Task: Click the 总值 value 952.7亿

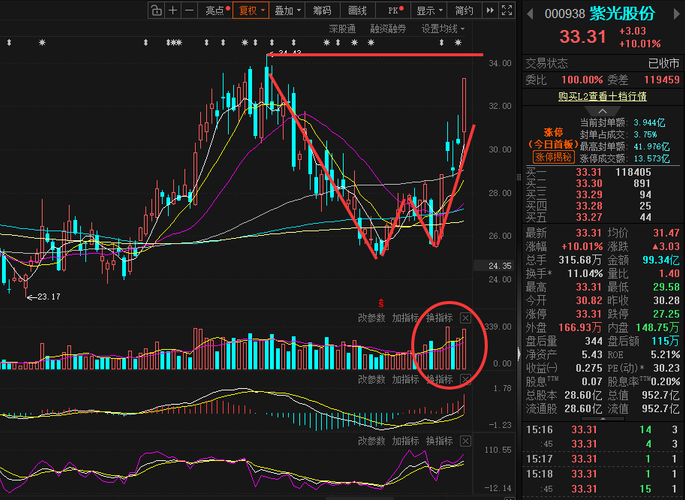Action: [x=661, y=396]
